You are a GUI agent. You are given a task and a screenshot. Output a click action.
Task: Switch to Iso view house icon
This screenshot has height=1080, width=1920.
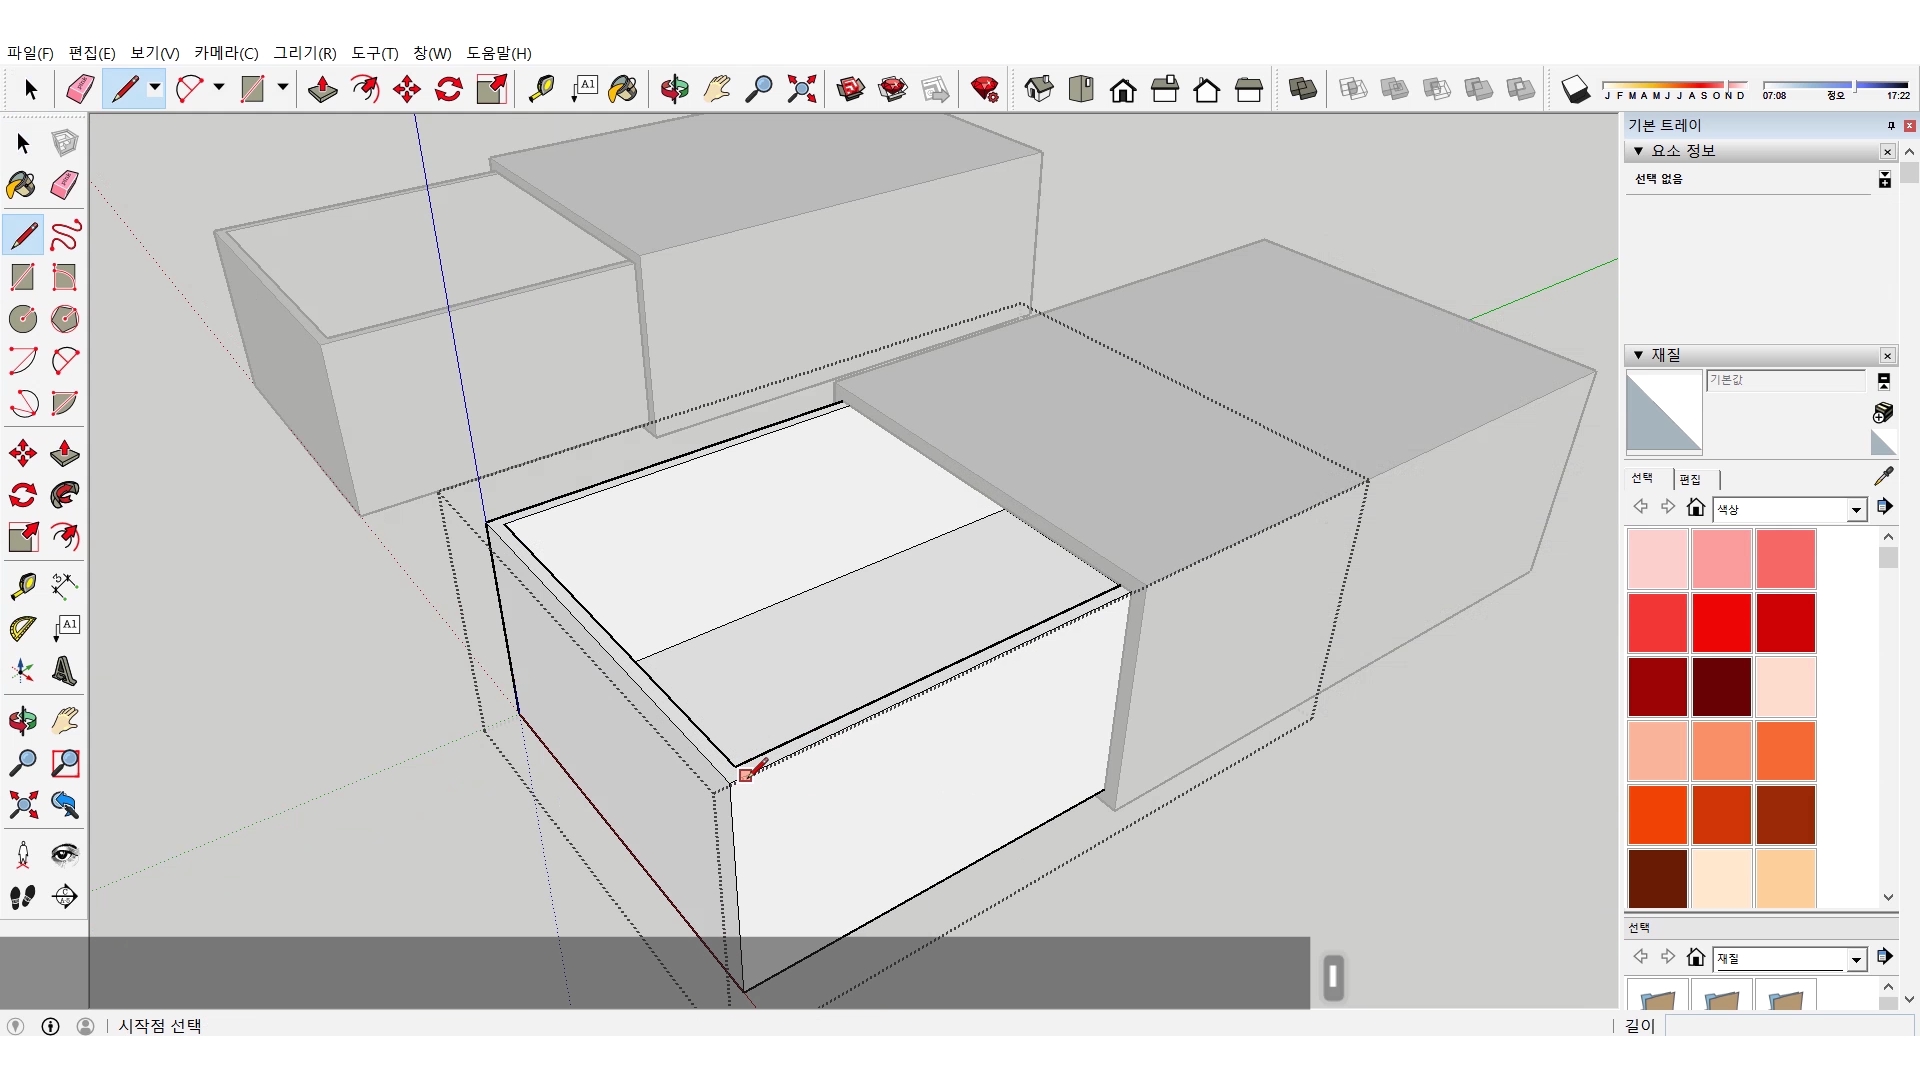click(x=1039, y=90)
